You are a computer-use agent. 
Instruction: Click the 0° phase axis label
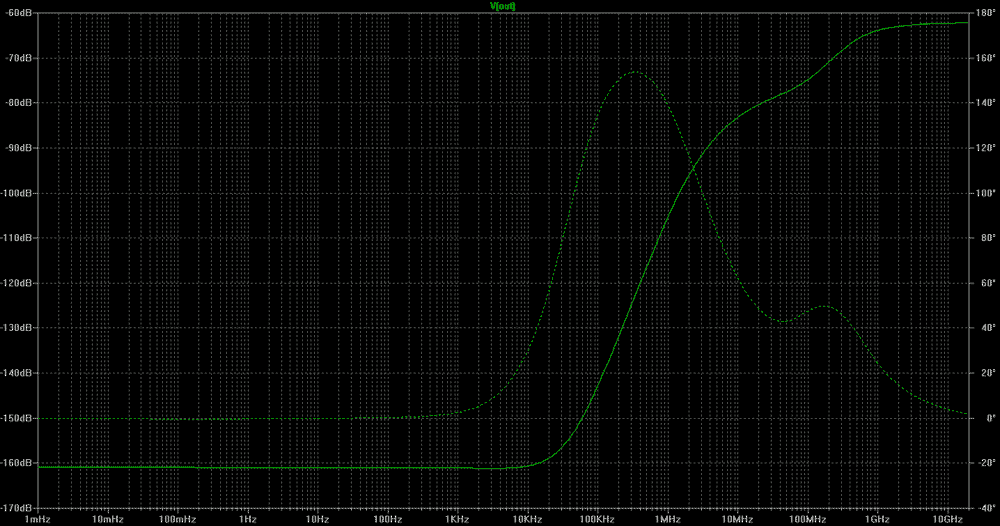tap(990, 418)
